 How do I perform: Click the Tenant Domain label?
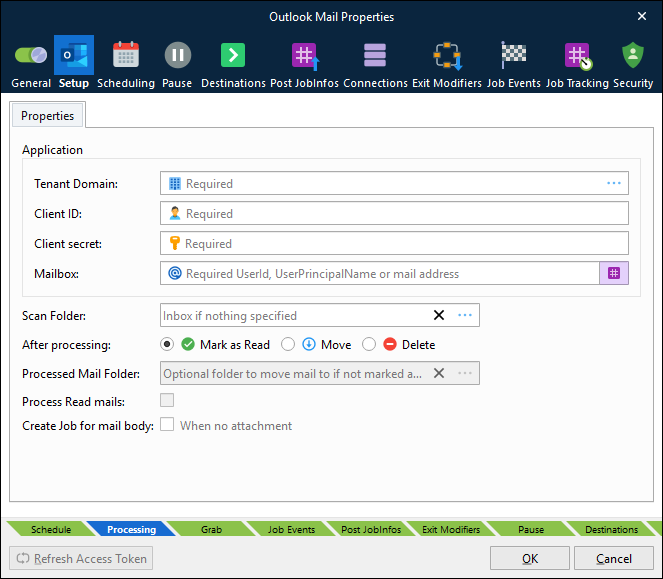76,184
